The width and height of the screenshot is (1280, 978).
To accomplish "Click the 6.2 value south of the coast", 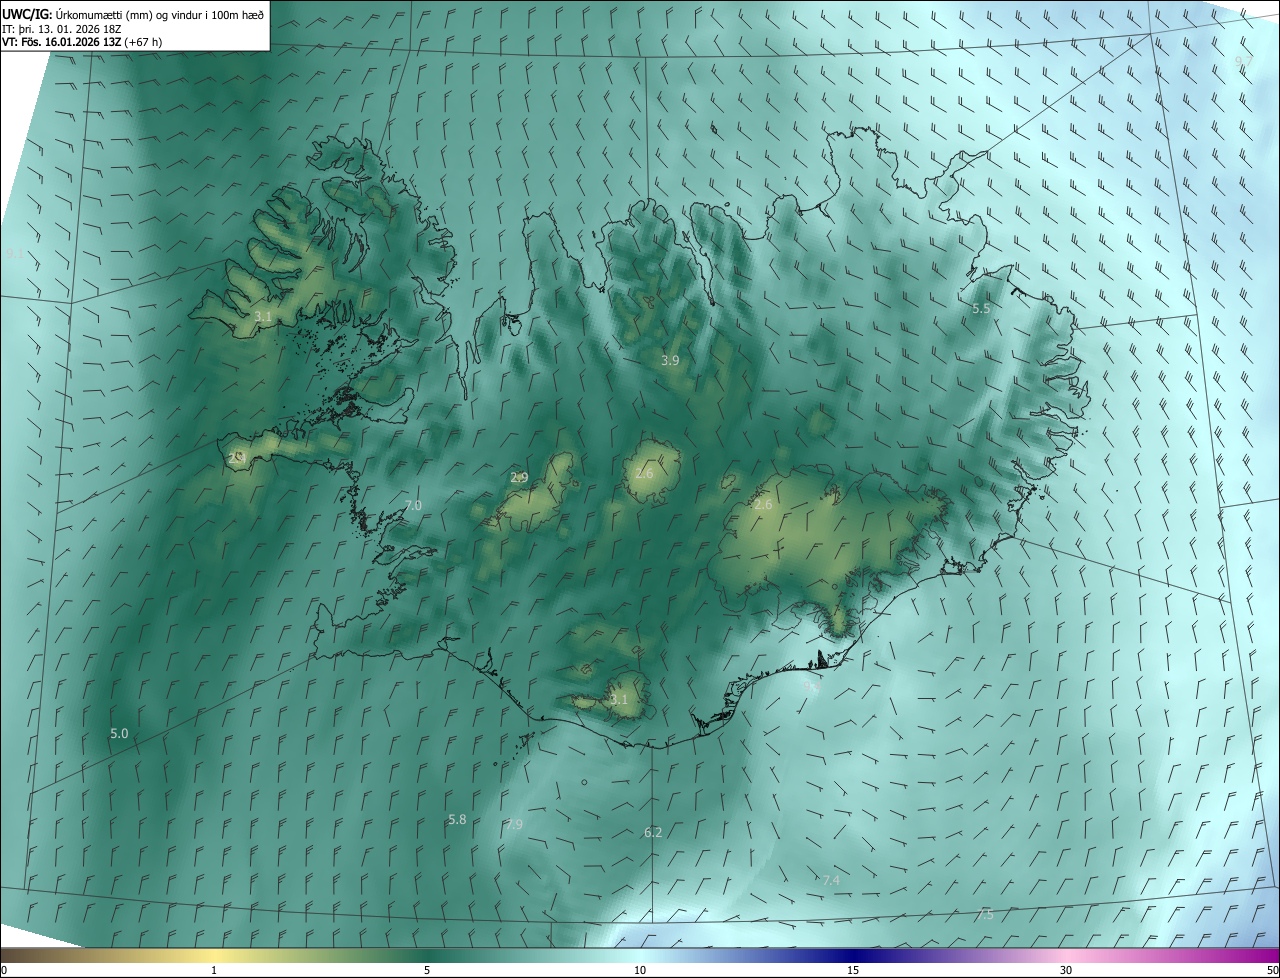I will 653,832.
